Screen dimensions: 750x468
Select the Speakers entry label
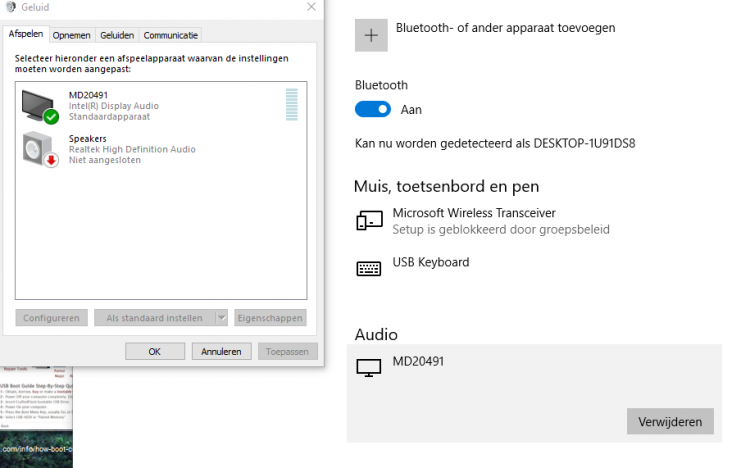pos(88,138)
